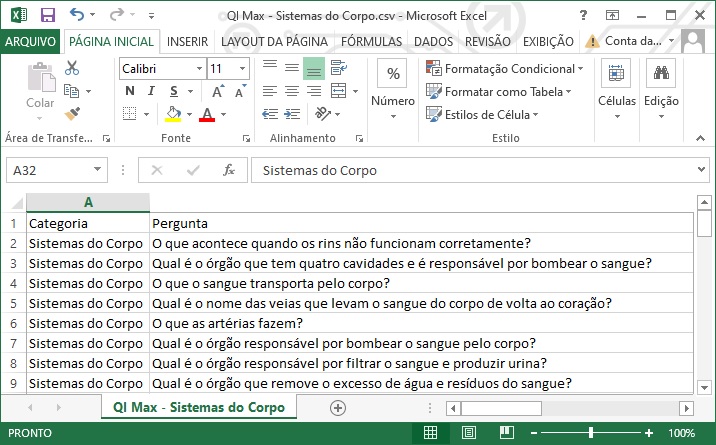Screen dimensions: 716x445
Task: Toggle left horizontal alignment
Action: [x=270, y=91]
